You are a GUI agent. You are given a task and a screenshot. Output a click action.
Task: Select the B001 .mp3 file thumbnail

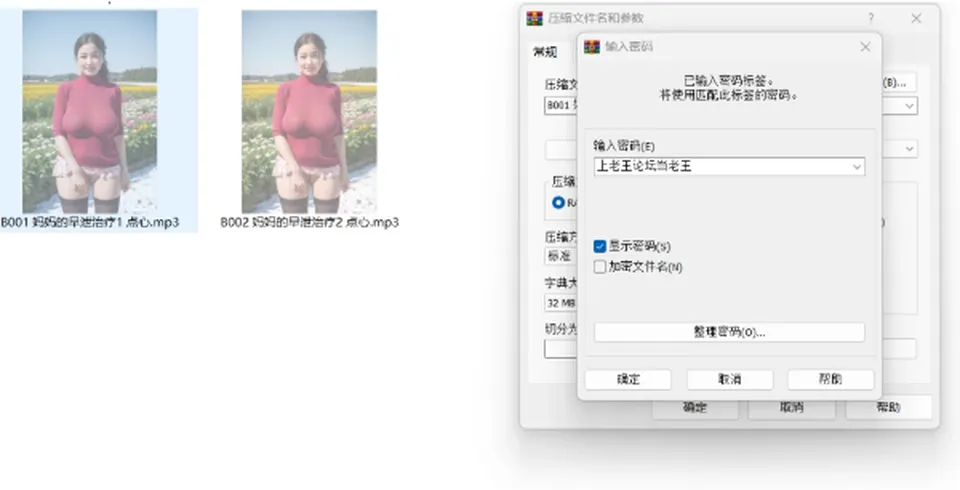pos(89,111)
